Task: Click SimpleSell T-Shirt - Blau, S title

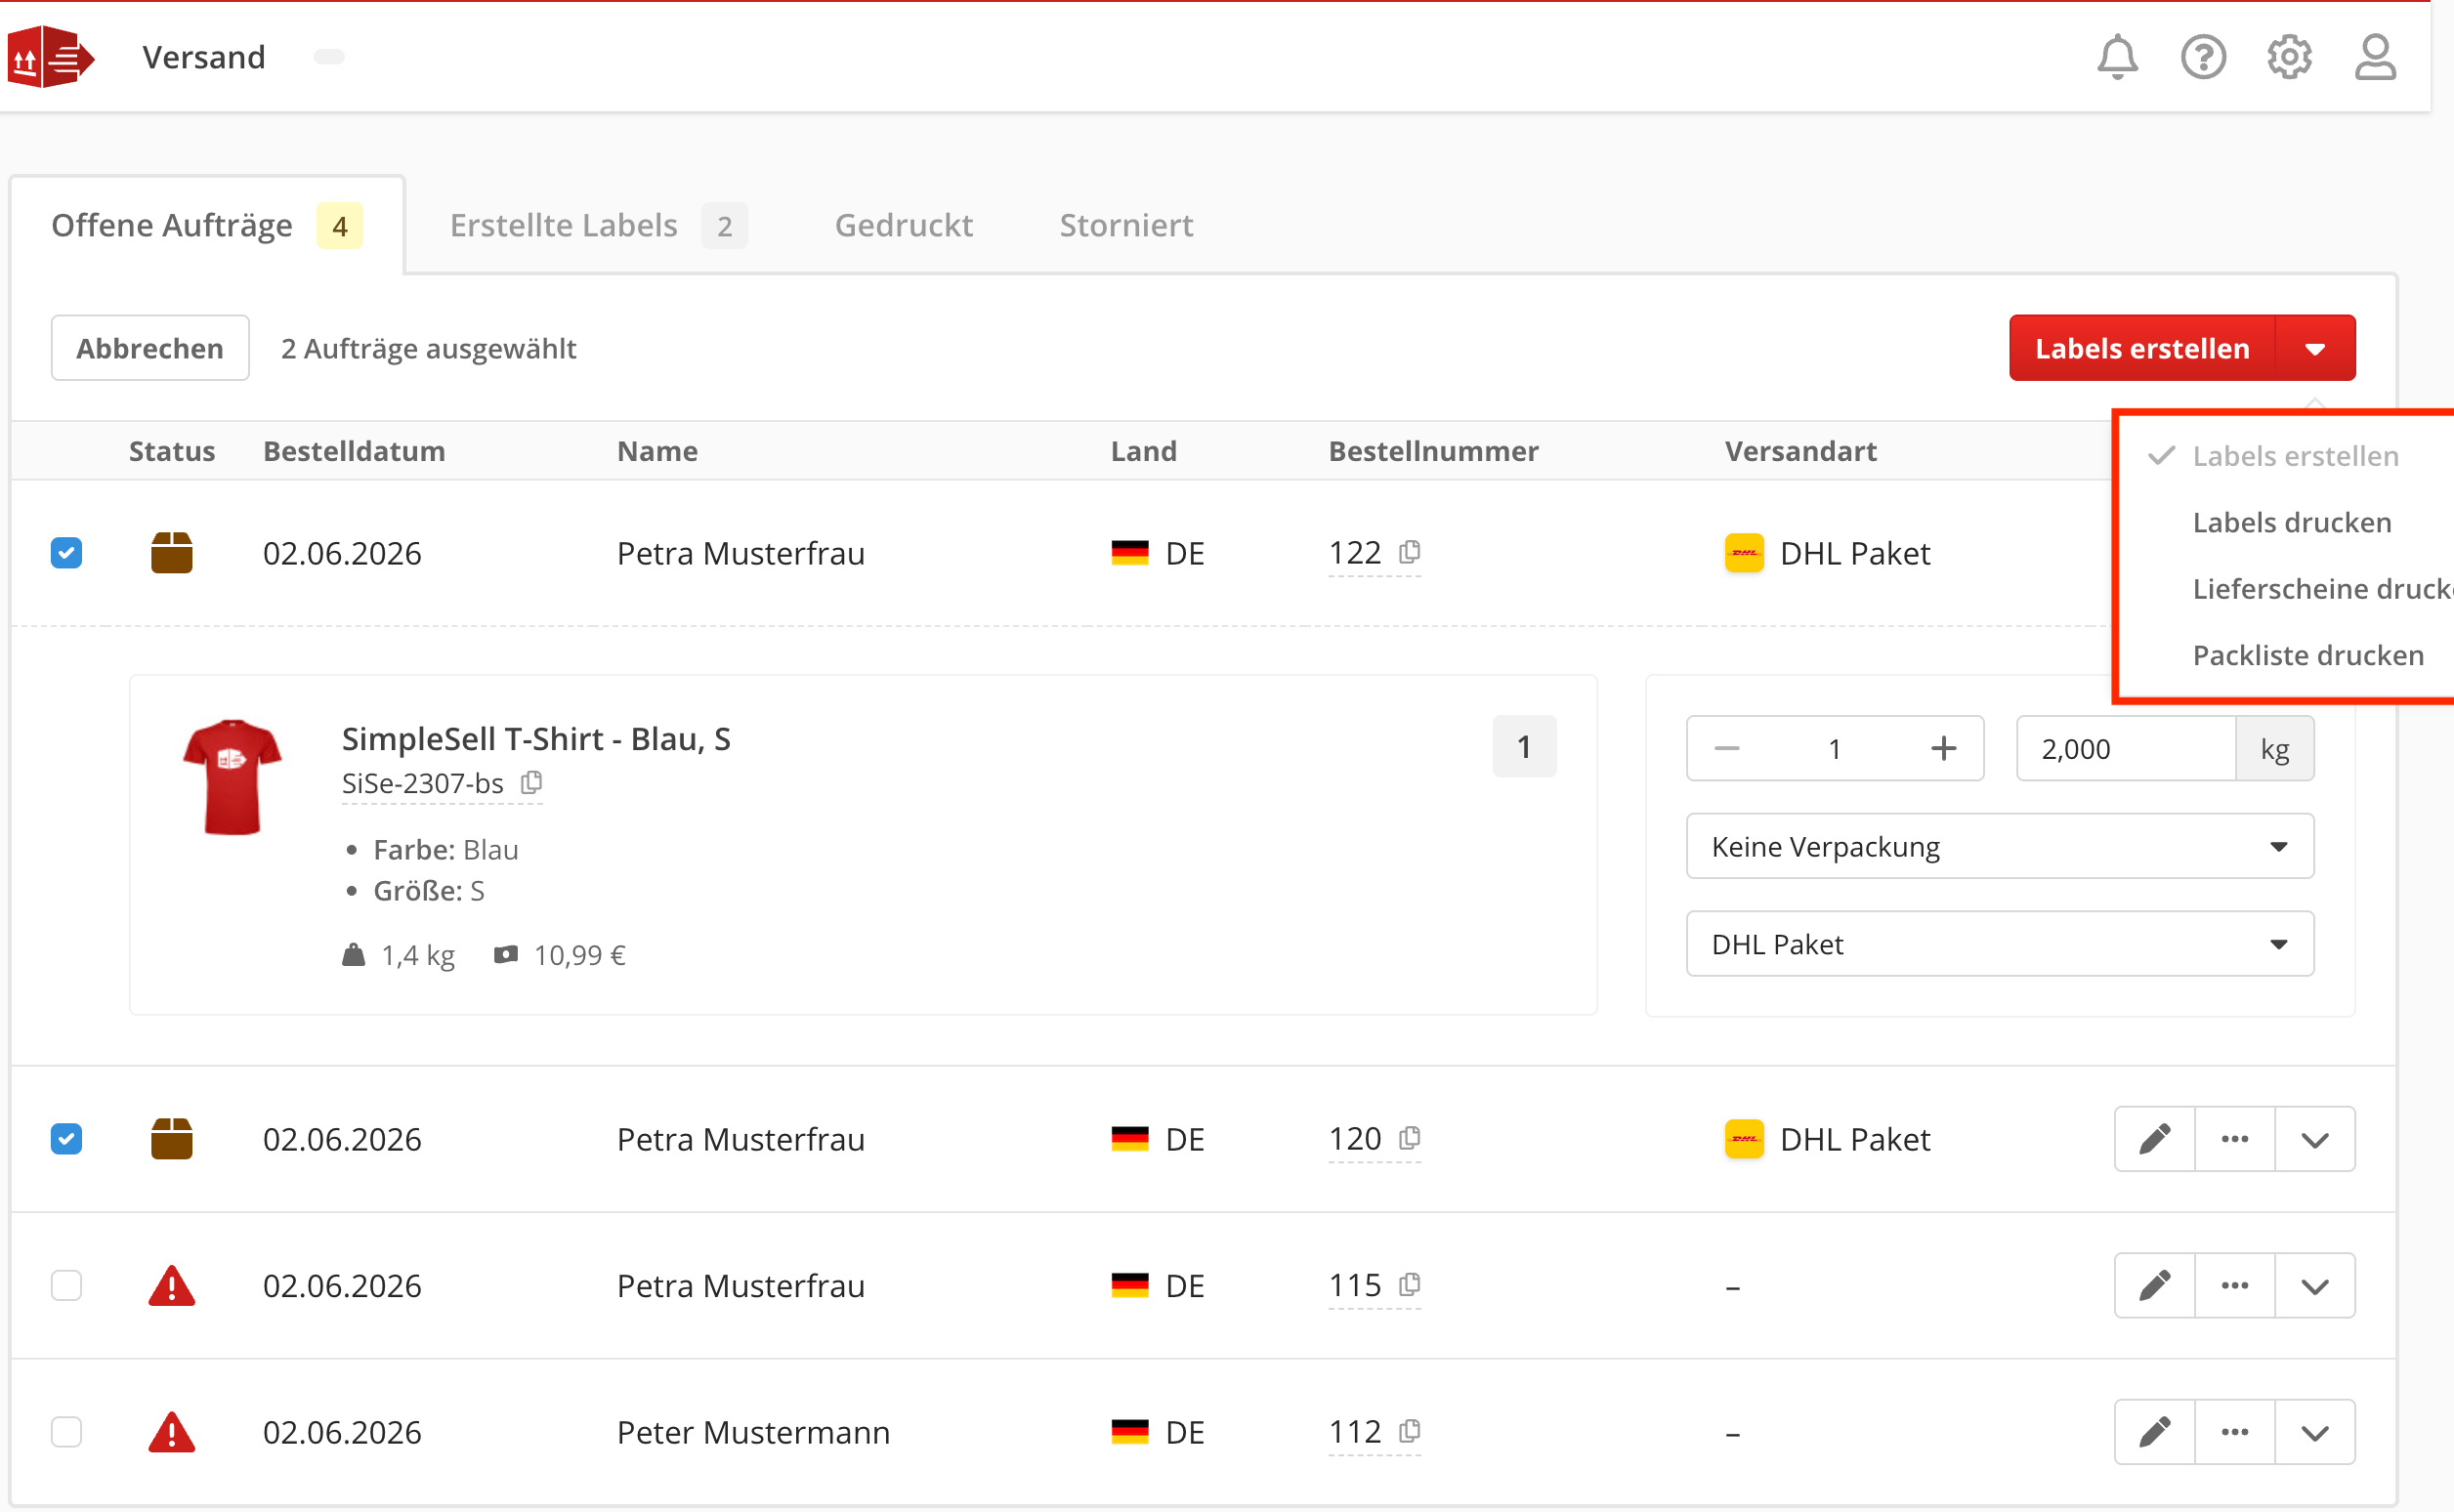Action: tap(536, 739)
